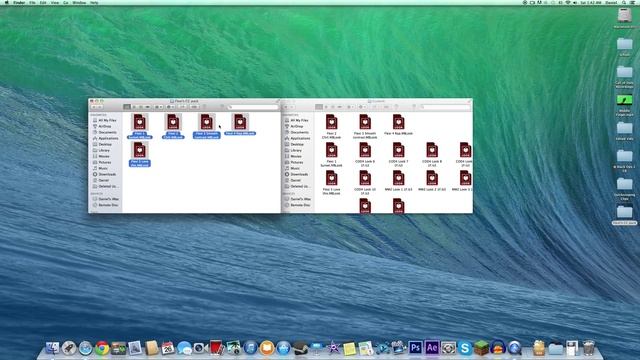Open Calendar from the Dock
The image size is (640, 360).
pos(168,348)
